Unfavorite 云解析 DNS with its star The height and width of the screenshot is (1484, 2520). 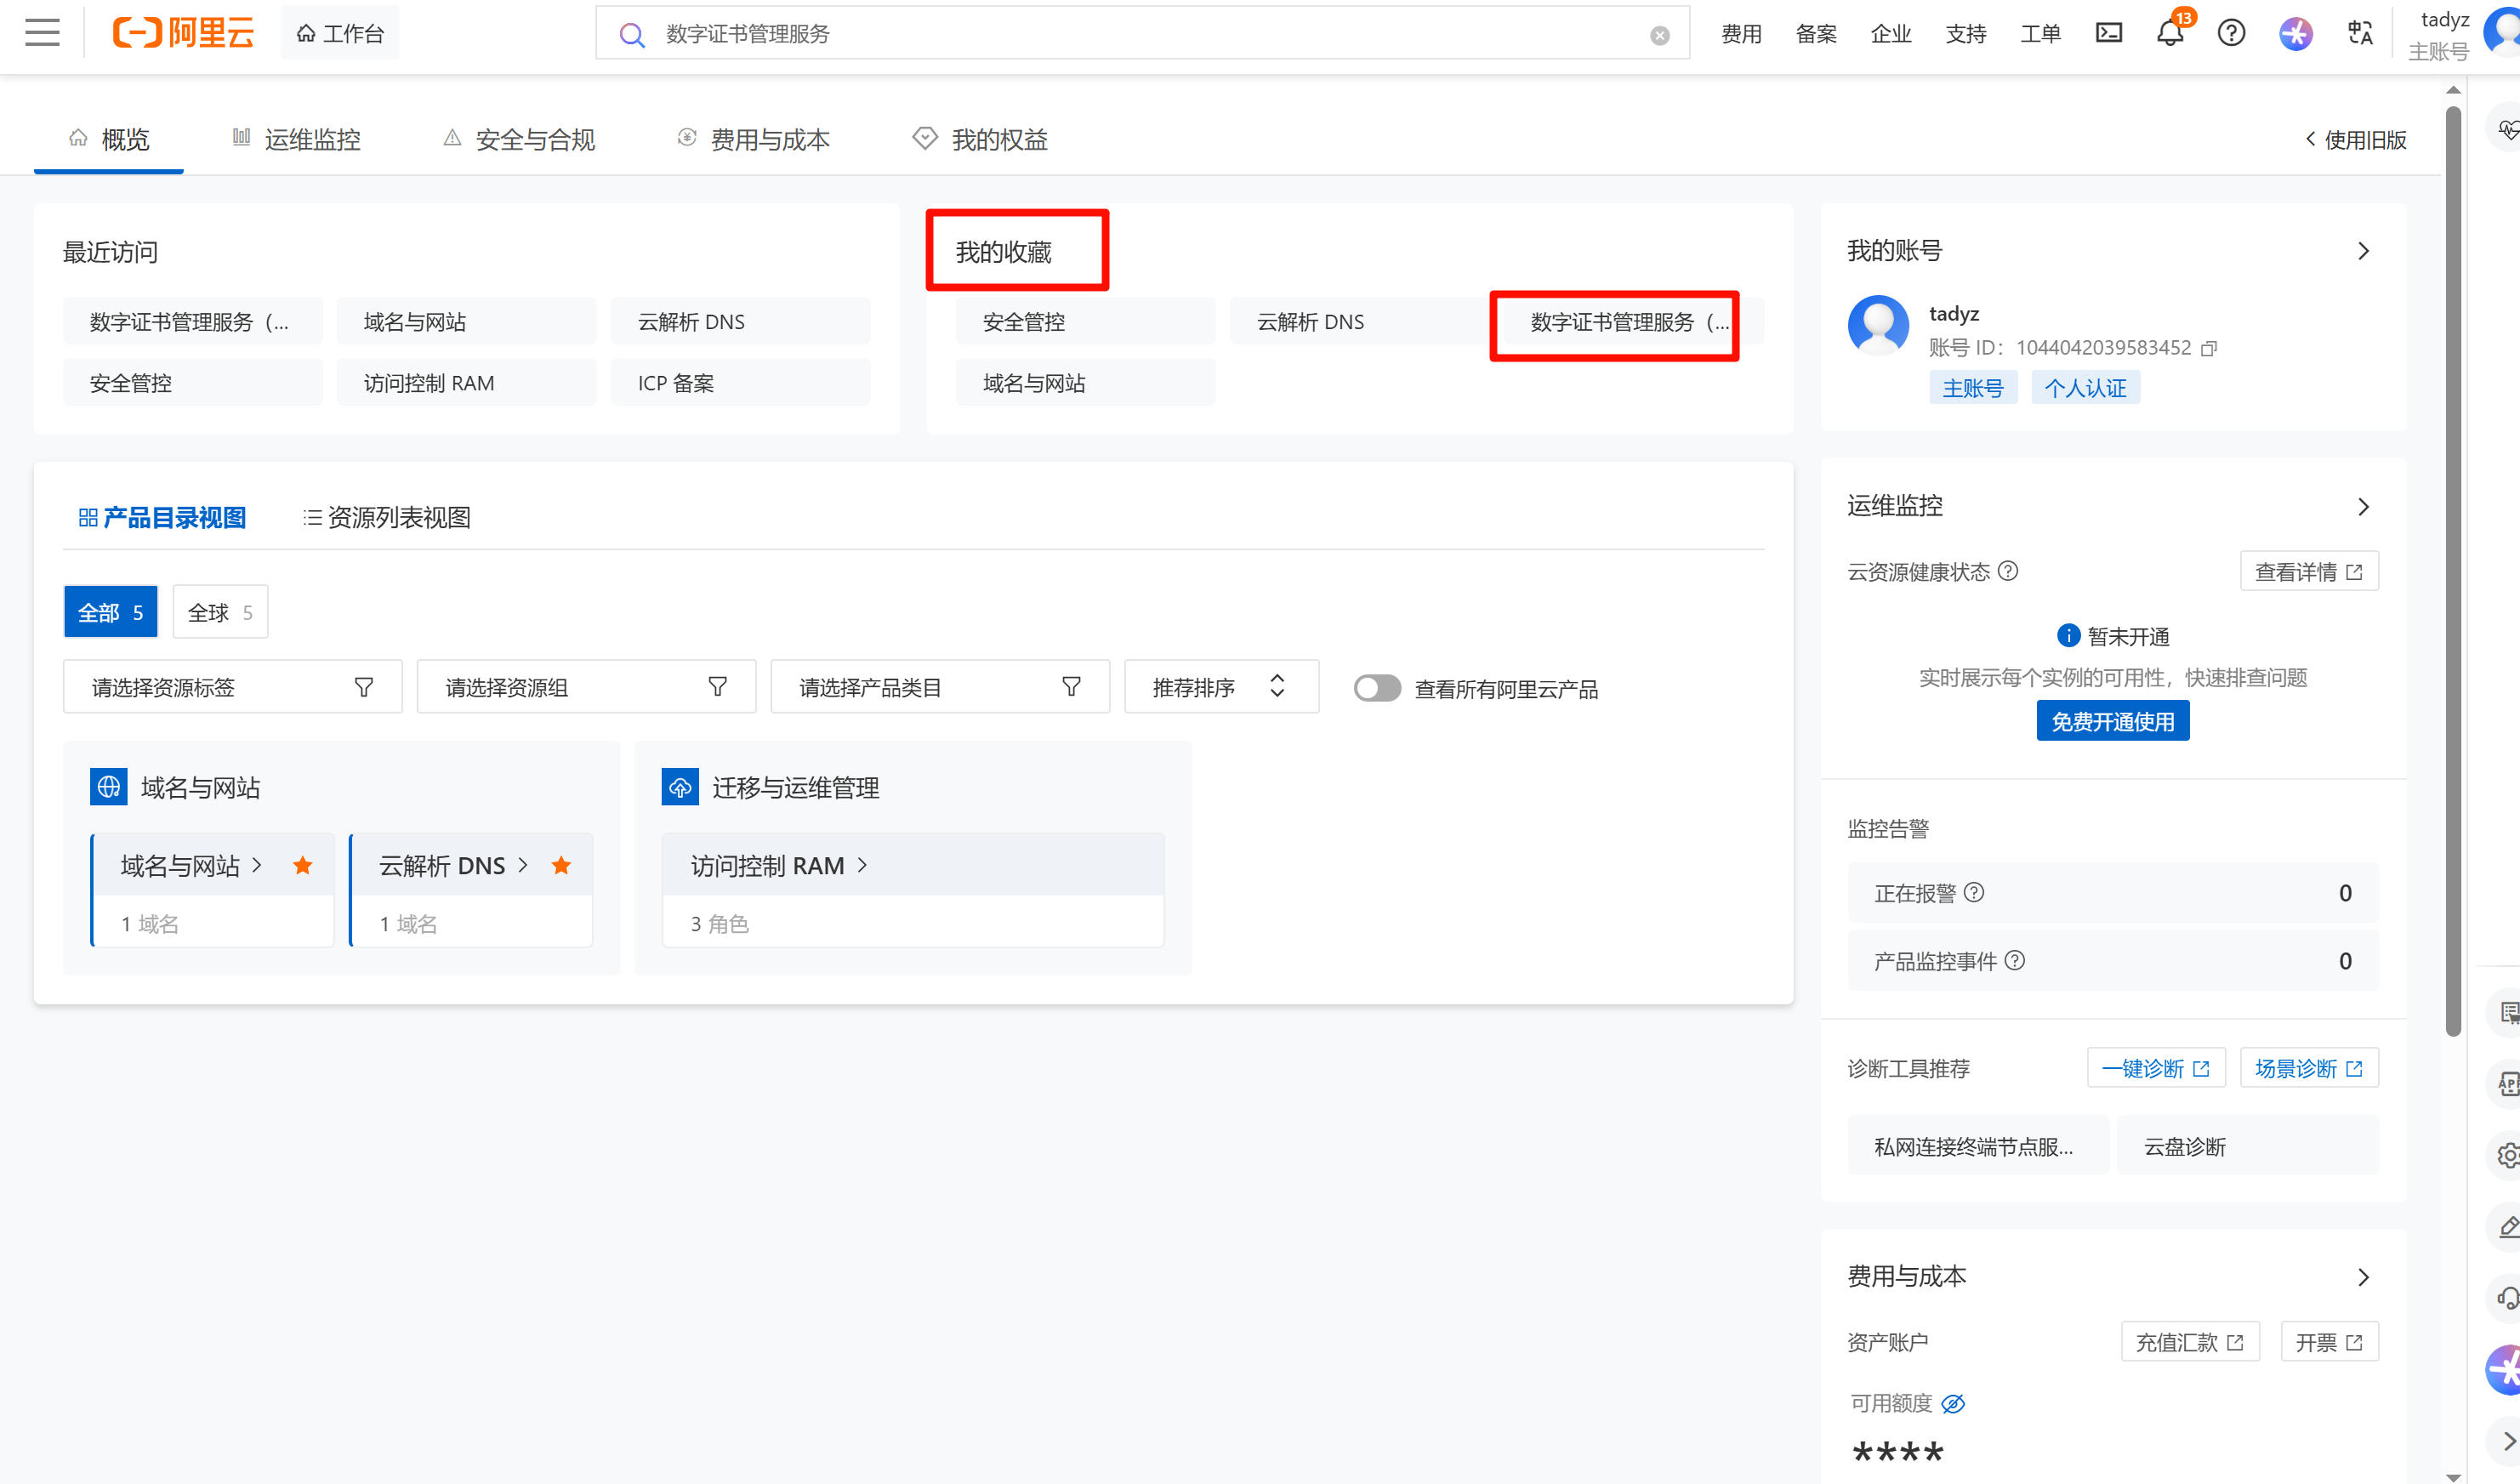coord(561,865)
